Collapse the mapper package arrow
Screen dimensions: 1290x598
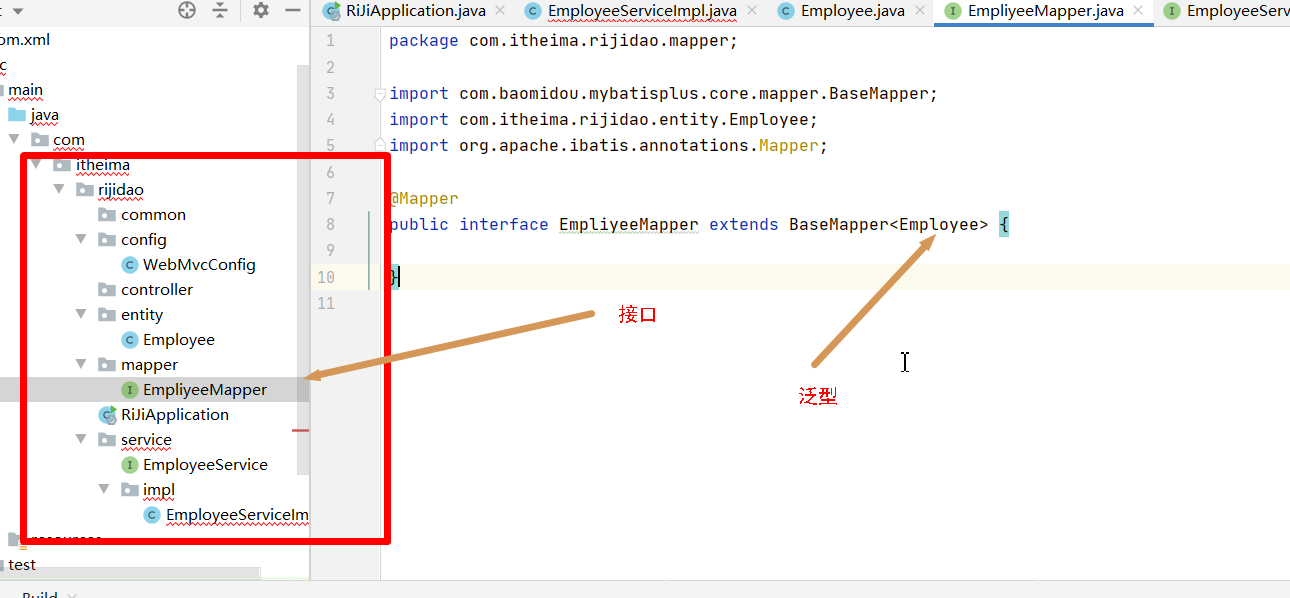coord(82,364)
